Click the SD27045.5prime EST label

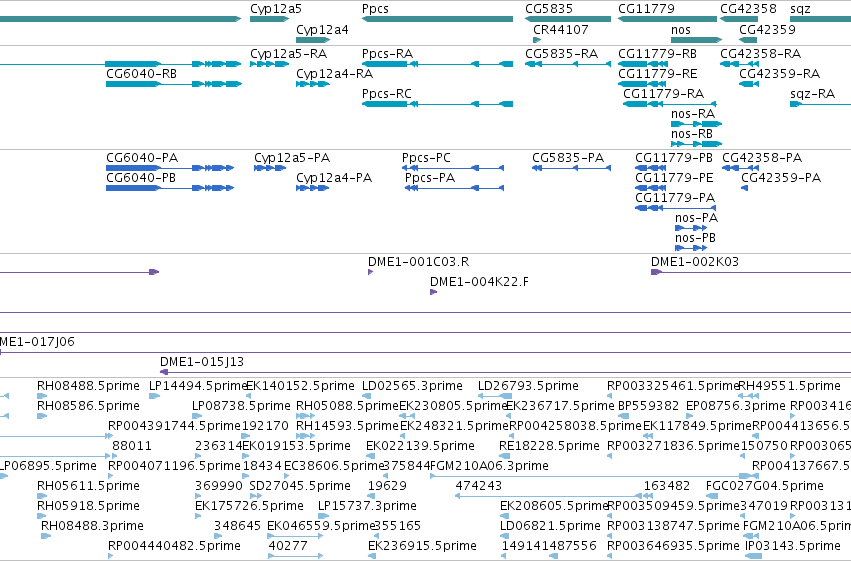300,487
